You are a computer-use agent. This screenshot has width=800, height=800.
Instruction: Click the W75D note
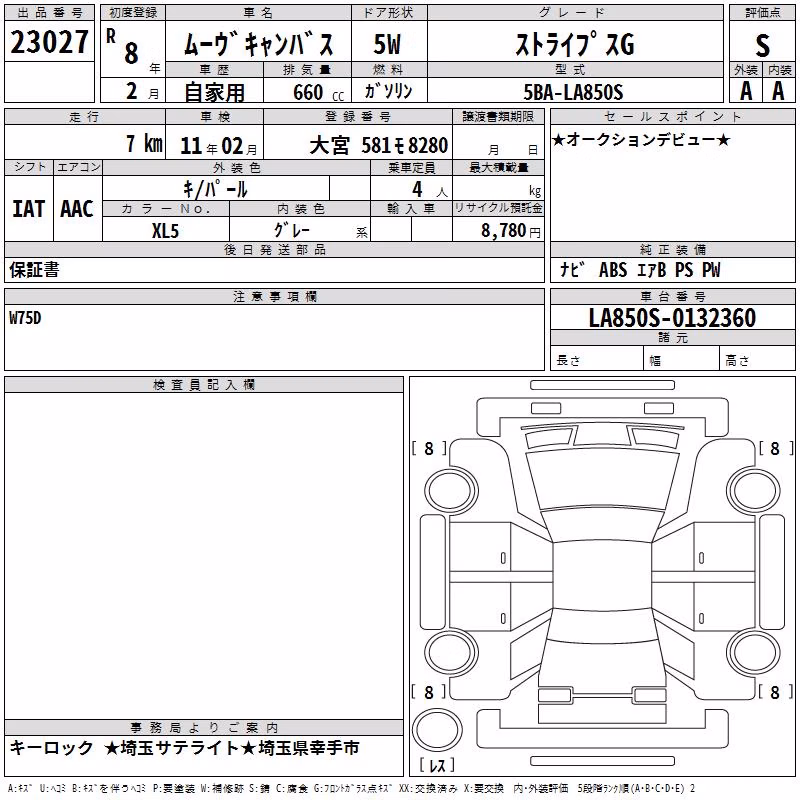(x=25, y=318)
